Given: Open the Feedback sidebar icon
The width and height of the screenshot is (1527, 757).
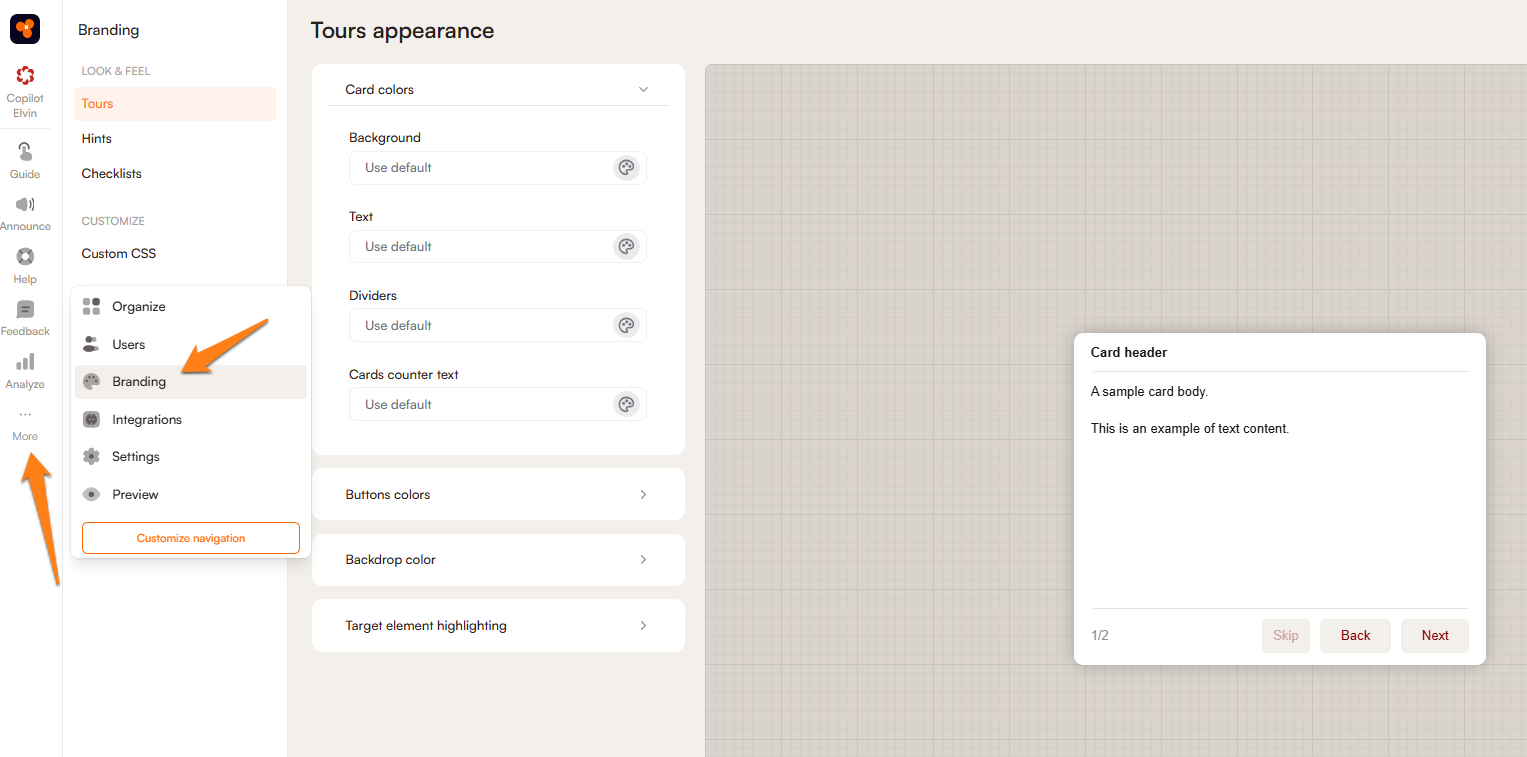Looking at the screenshot, I should [25, 310].
